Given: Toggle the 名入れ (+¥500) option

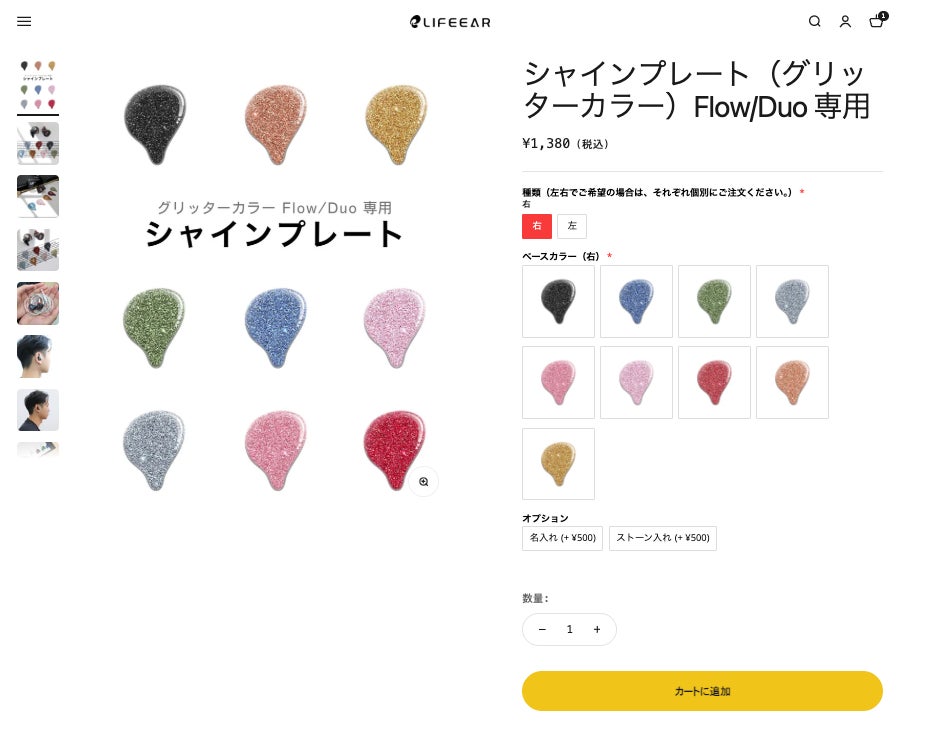Looking at the screenshot, I should 562,538.
